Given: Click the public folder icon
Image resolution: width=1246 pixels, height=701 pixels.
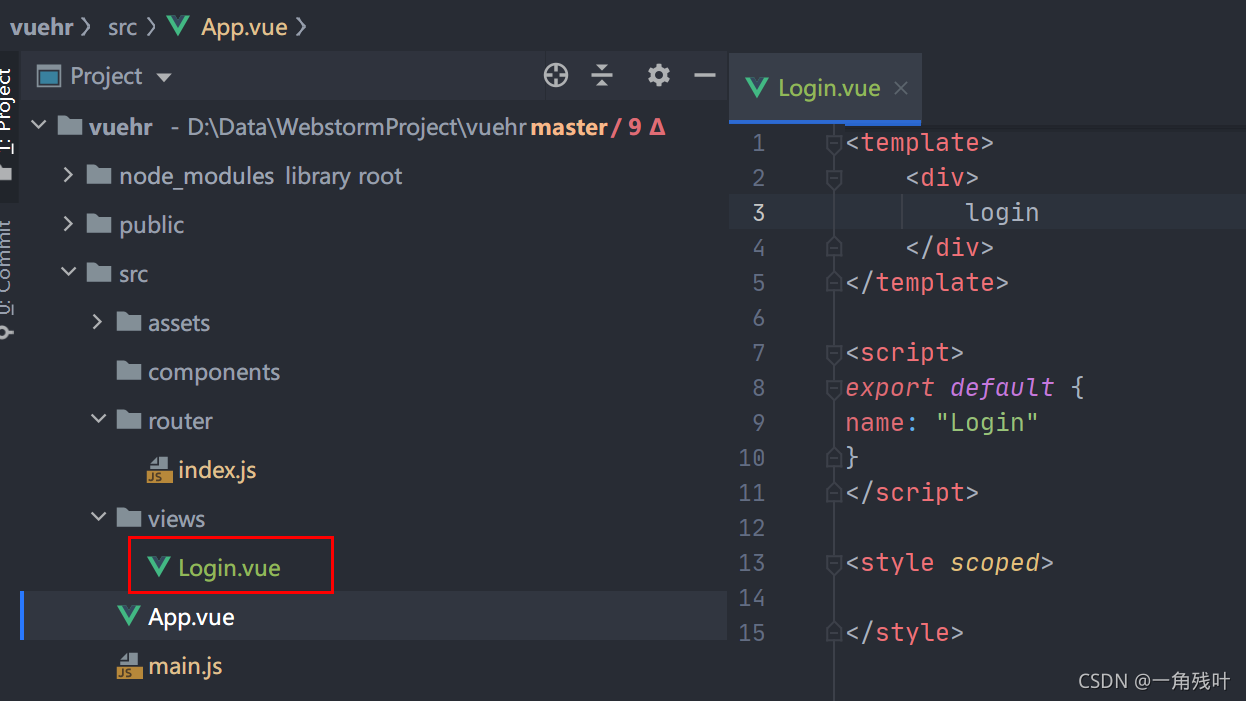Looking at the screenshot, I should click(99, 225).
